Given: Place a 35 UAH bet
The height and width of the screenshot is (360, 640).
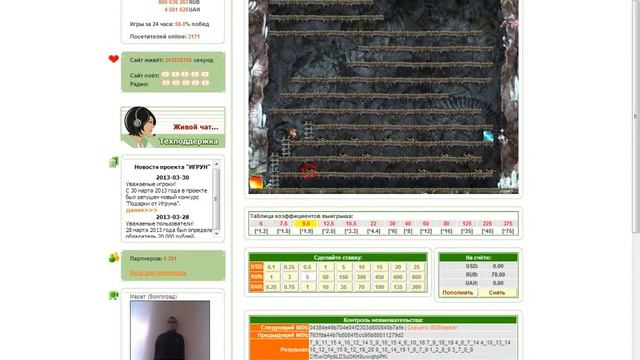Looking at the screenshot, I should tap(344, 287).
